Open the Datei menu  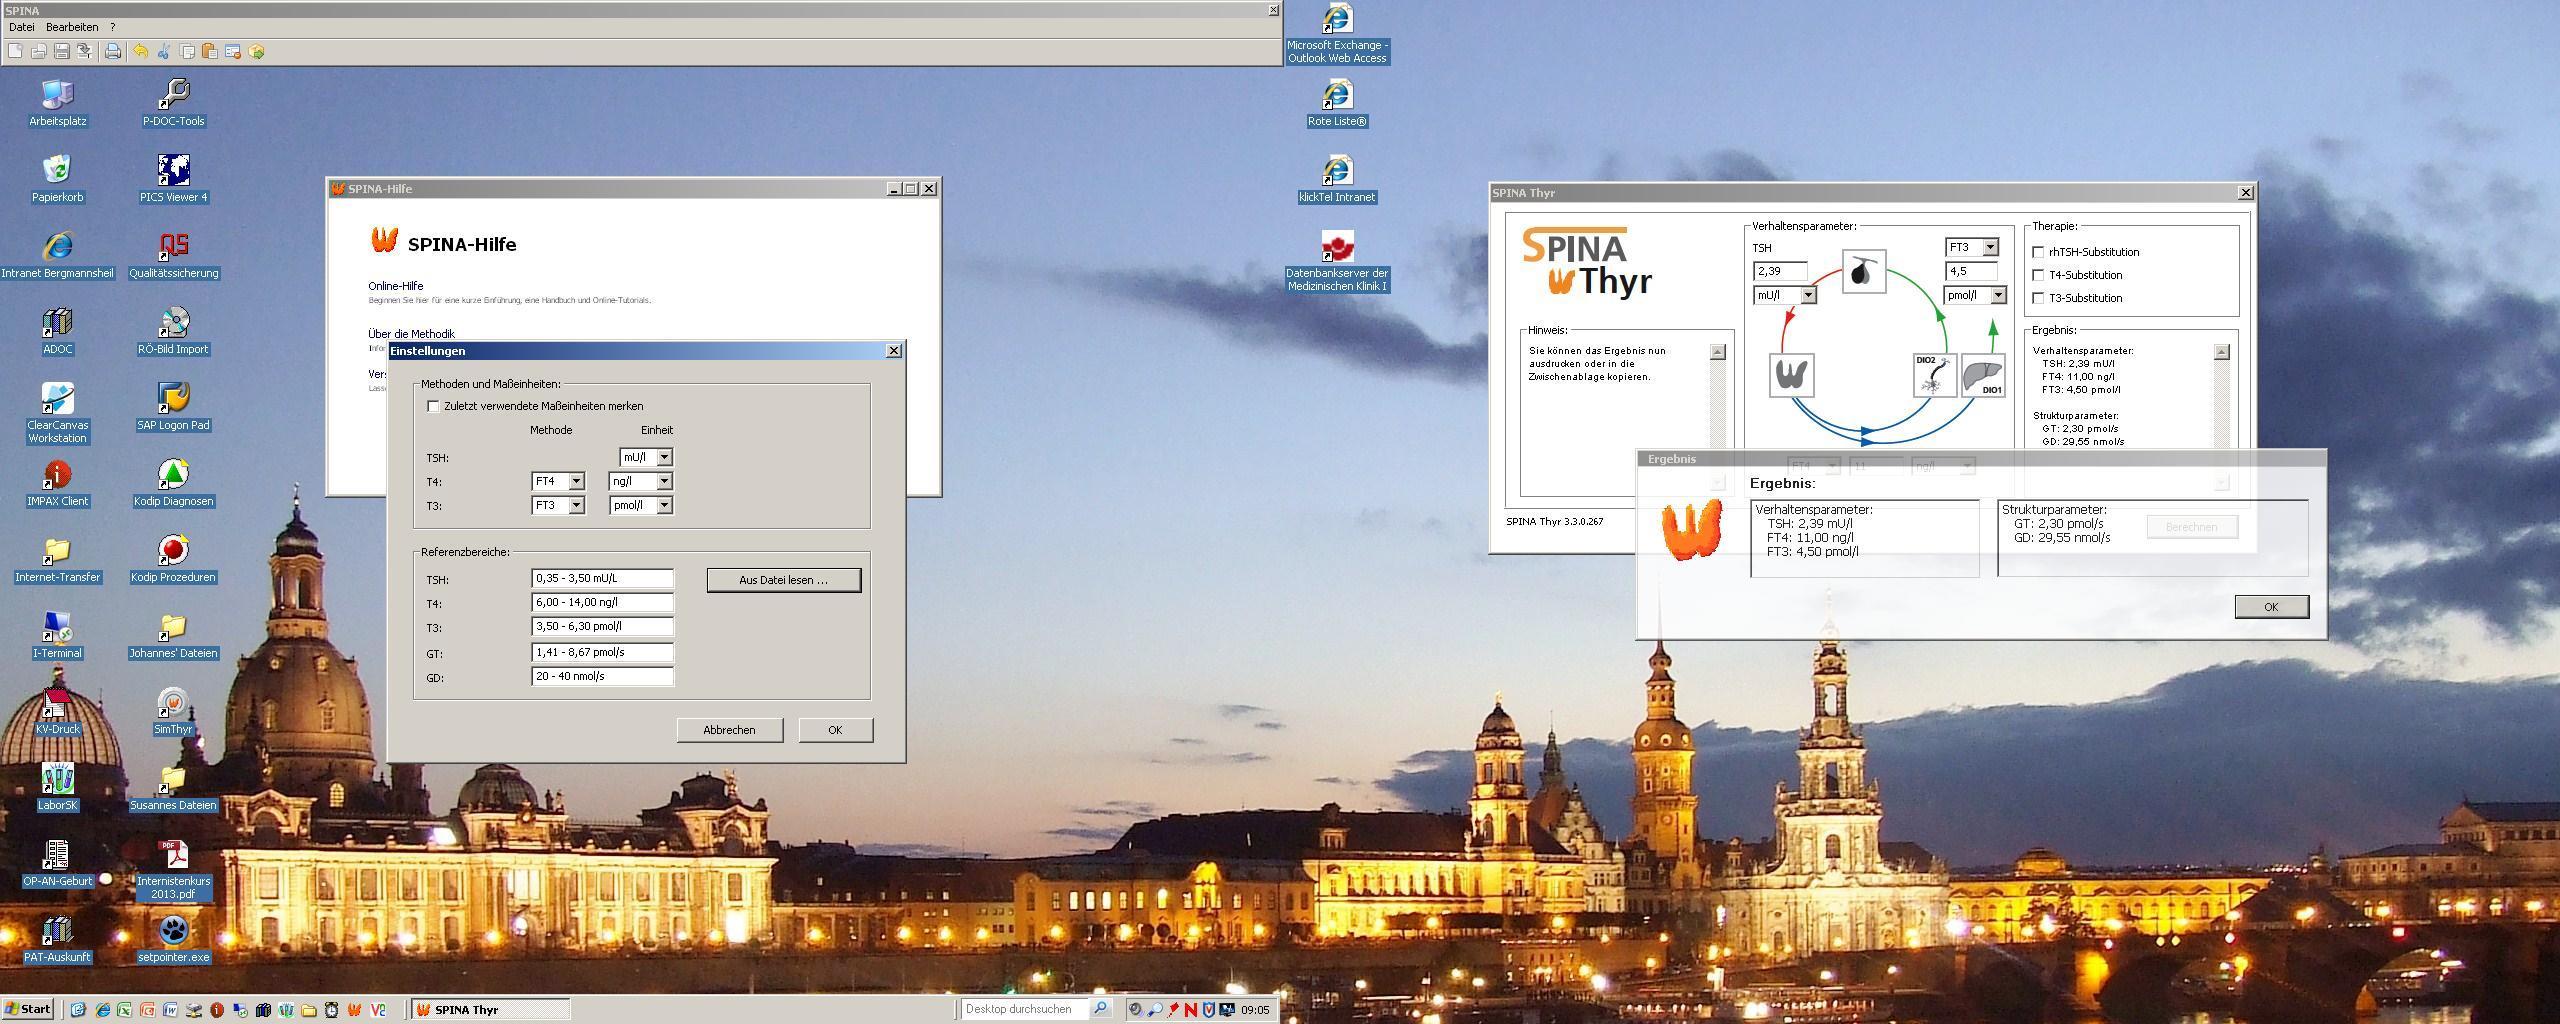pyautogui.click(x=21, y=27)
